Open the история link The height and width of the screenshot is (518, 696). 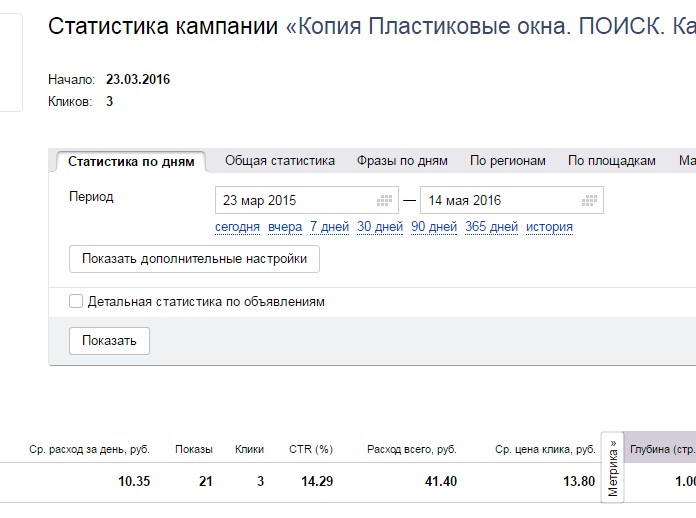(x=549, y=227)
